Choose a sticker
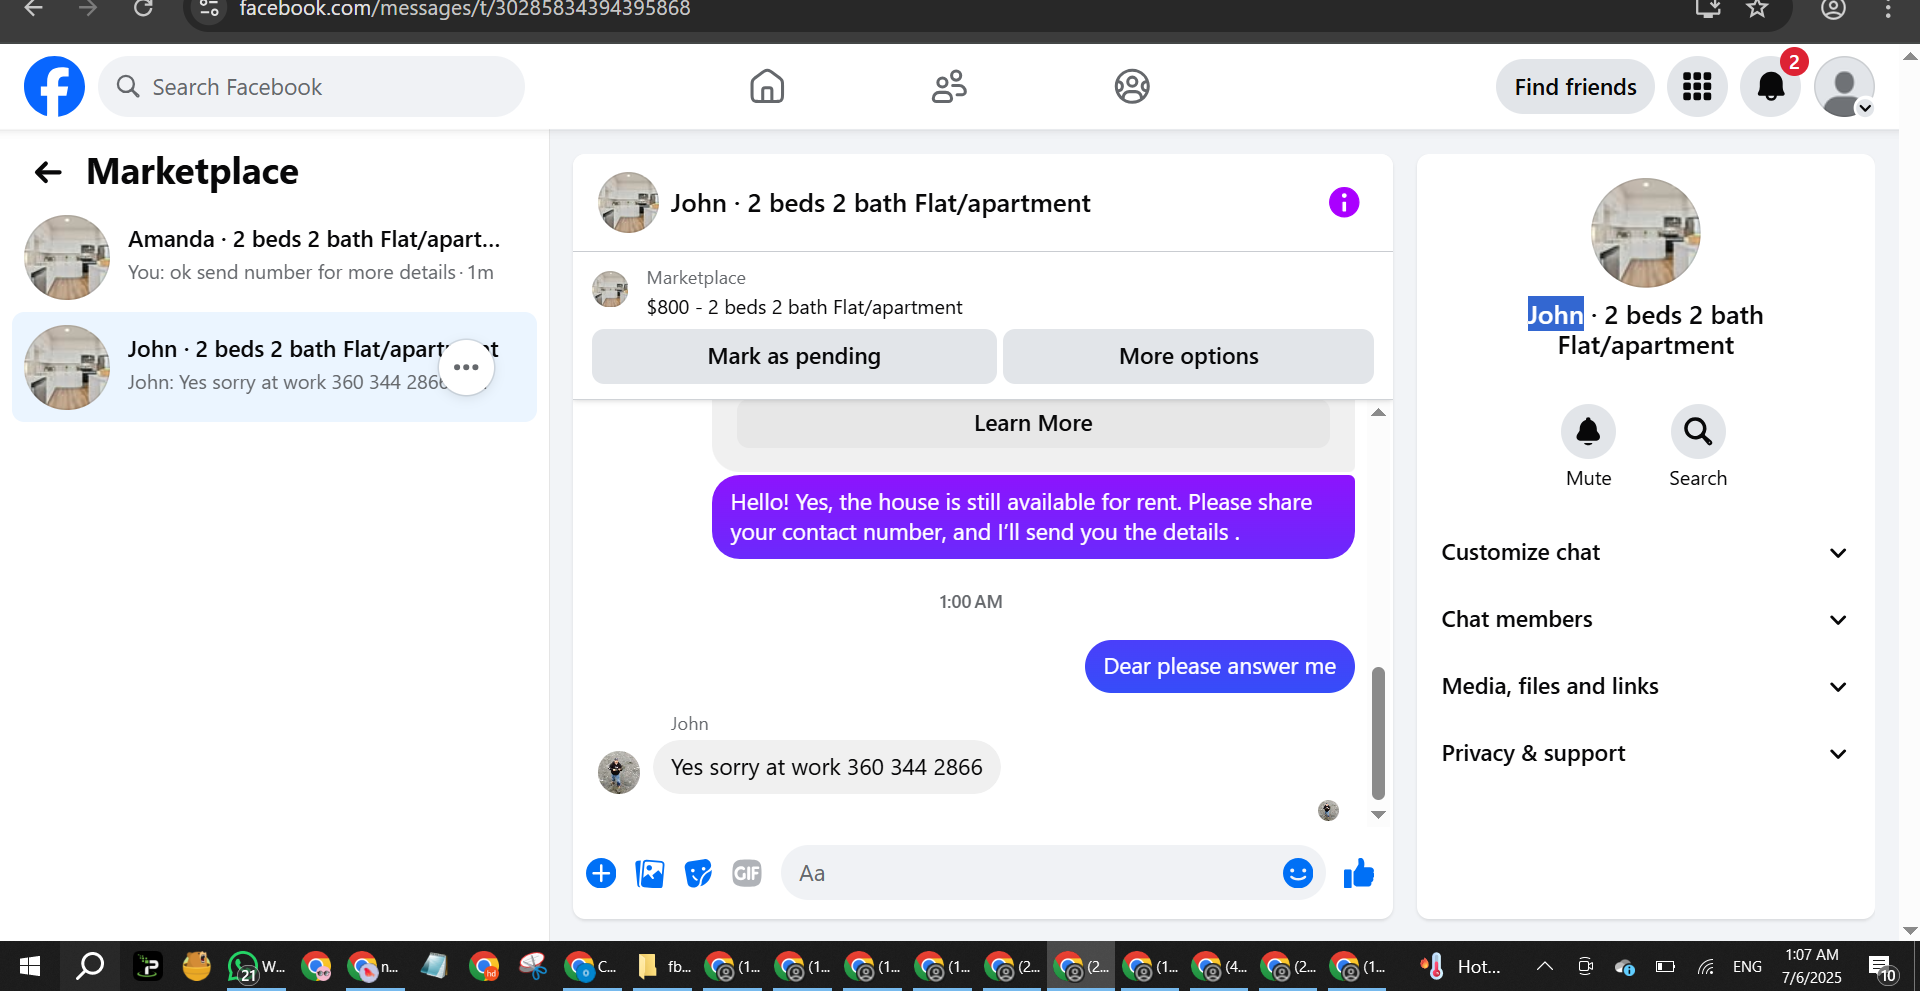The height and width of the screenshot is (991, 1920). [698, 873]
